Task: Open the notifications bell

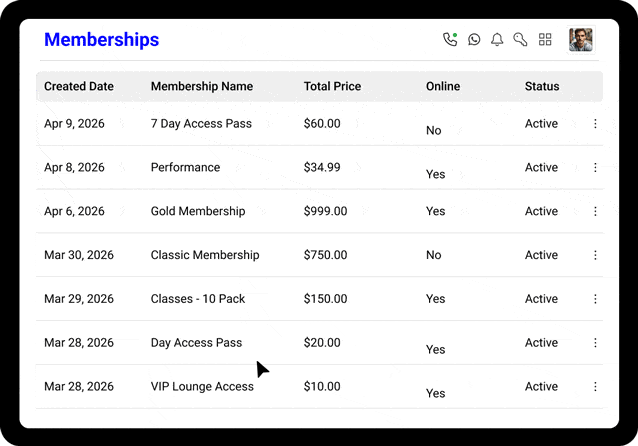Action: click(x=497, y=40)
